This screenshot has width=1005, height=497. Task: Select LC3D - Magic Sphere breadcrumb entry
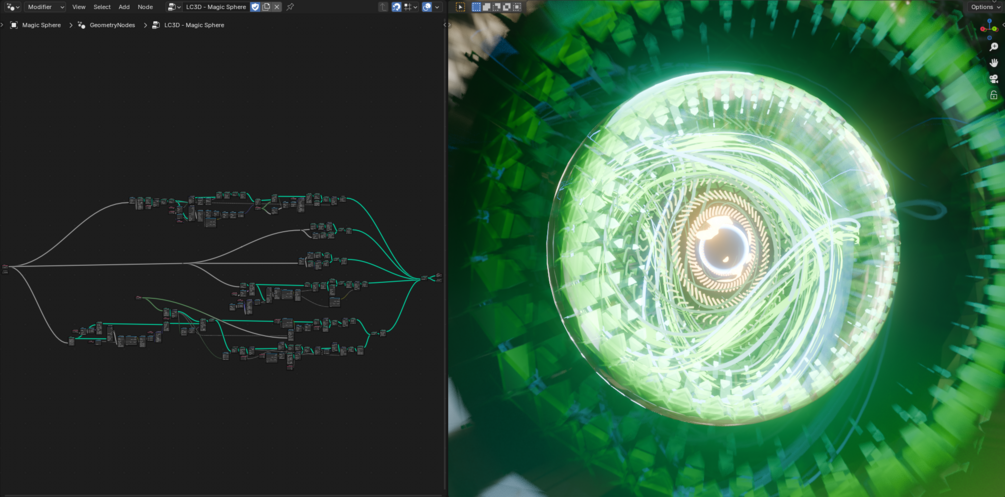tap(194, 25)
